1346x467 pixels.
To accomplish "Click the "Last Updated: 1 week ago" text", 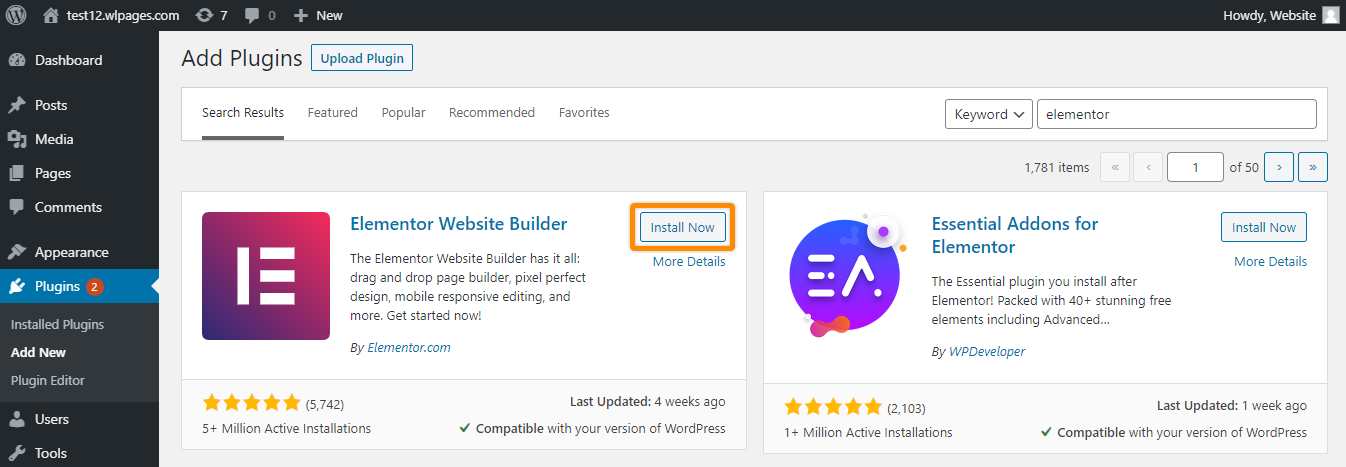I will pyautogui.click(x=1232, y=405).
